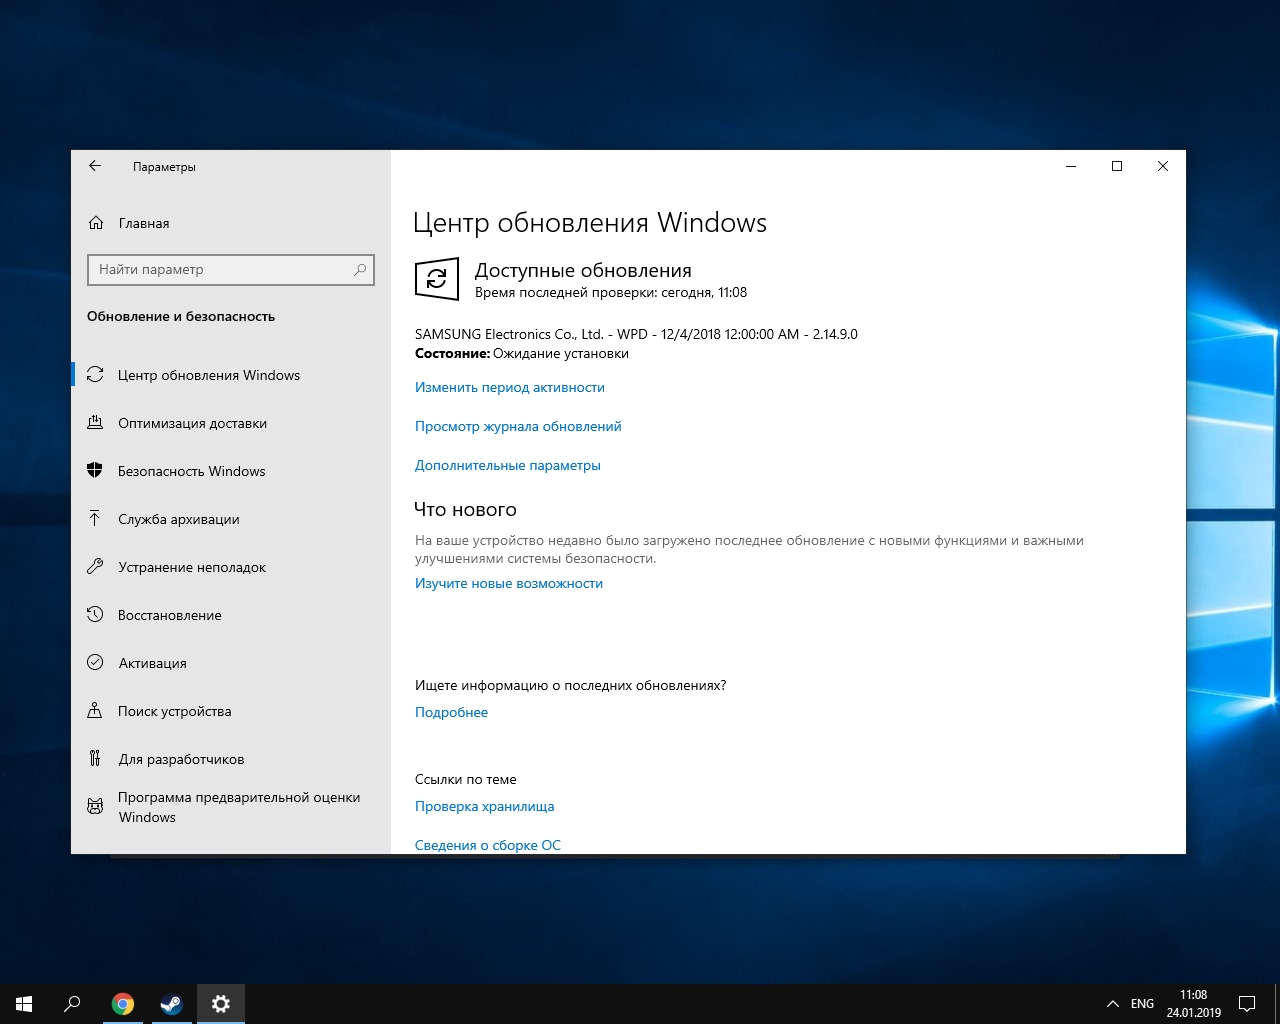Select the sync icon for Центр обновления Windows

click(95, 375)
